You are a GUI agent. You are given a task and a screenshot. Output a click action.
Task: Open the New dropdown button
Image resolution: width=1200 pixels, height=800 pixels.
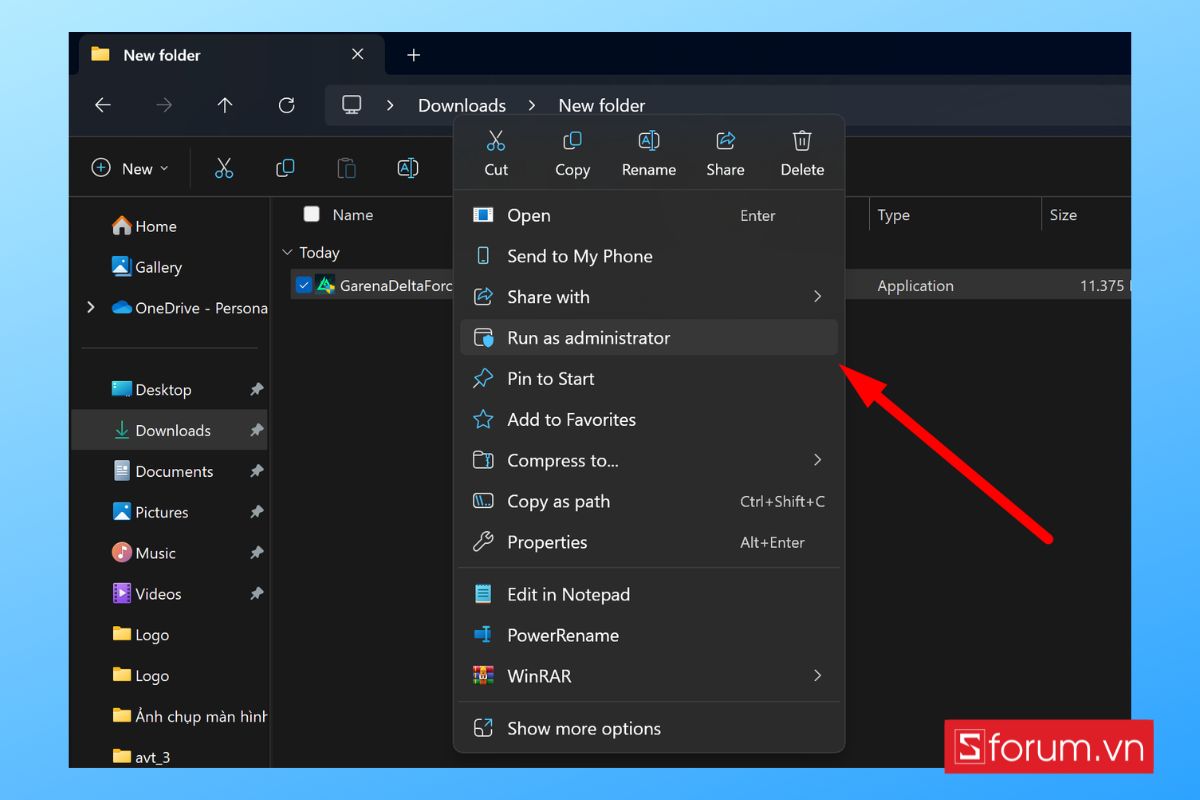coord(130,168)
